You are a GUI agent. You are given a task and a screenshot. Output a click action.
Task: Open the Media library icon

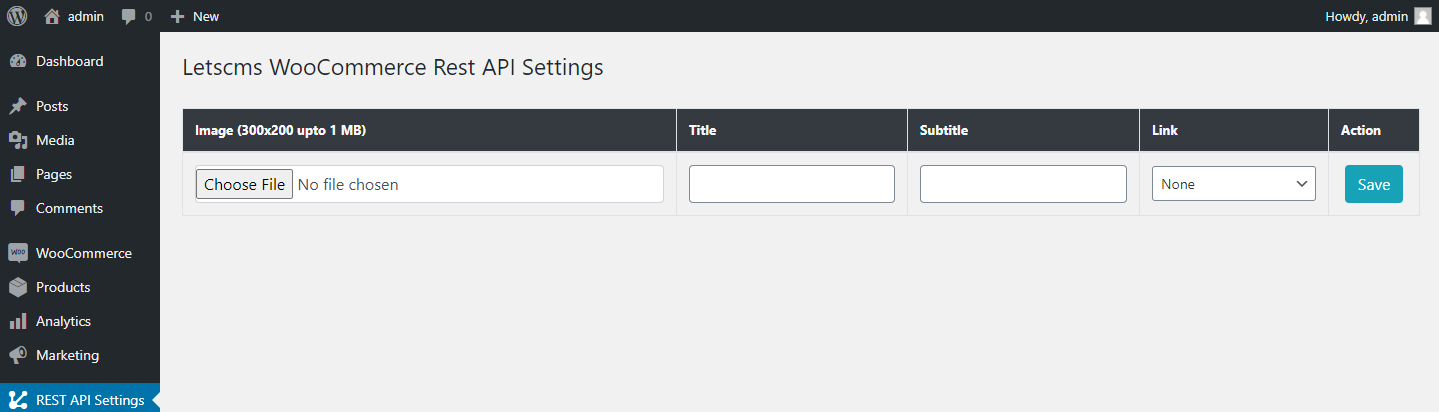coord(17,140)
